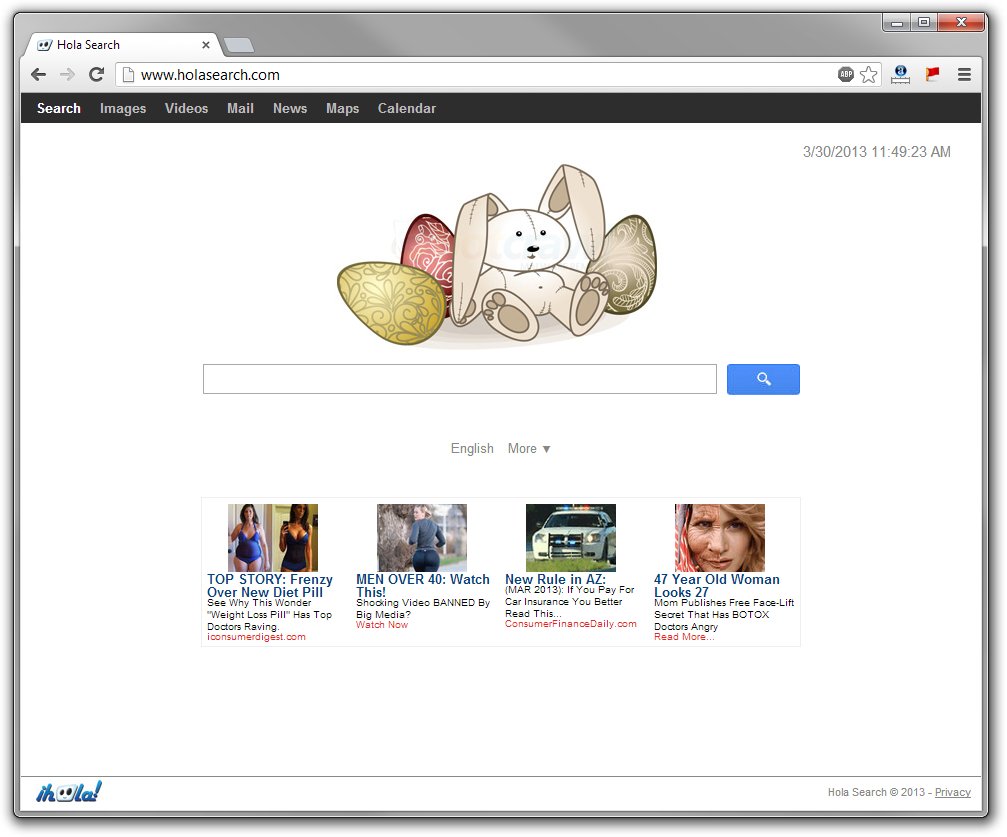Select Search in the black nav bar

pyautogui.click(x=58, y=108)
